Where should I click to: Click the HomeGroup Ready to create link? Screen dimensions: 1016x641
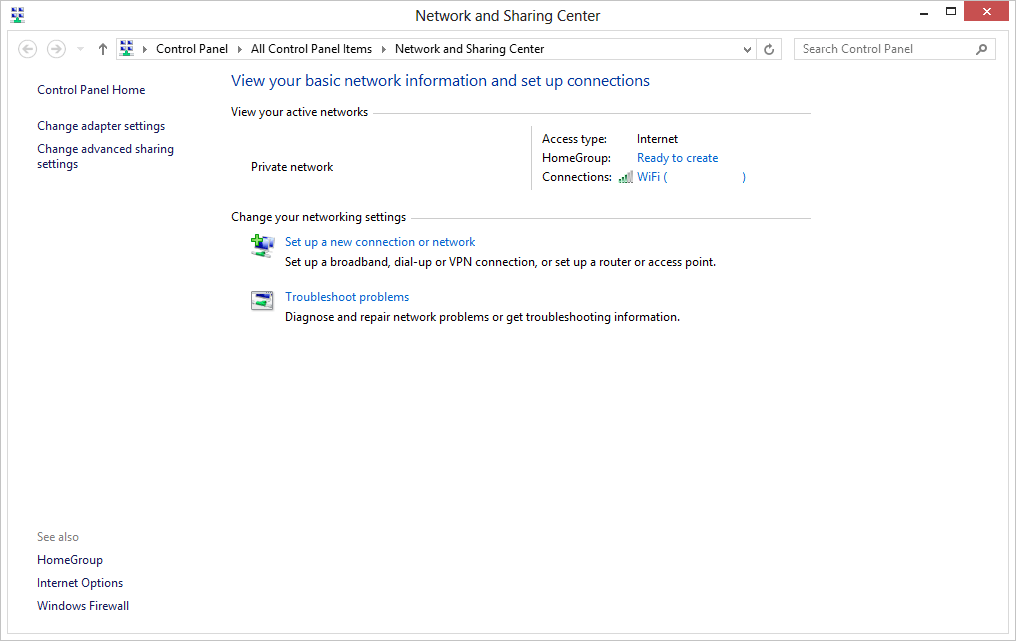tap(677, 158)
